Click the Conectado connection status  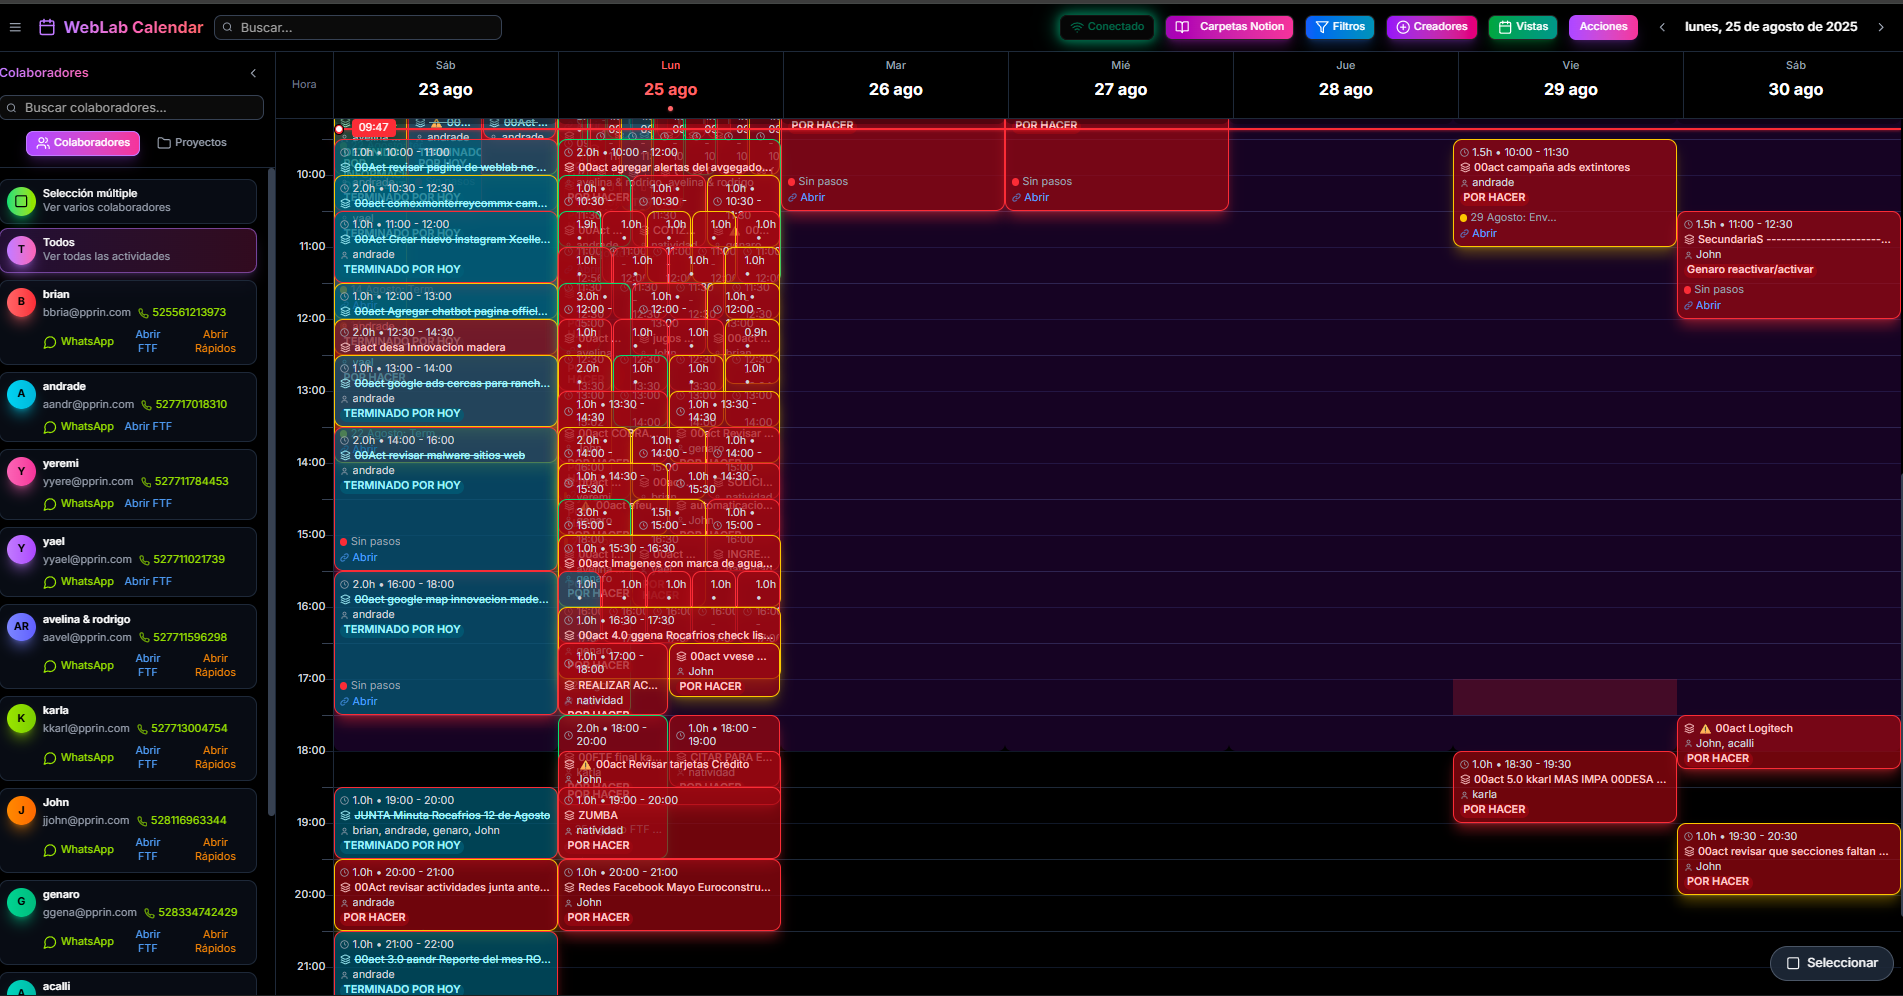tap(1107, 27)
